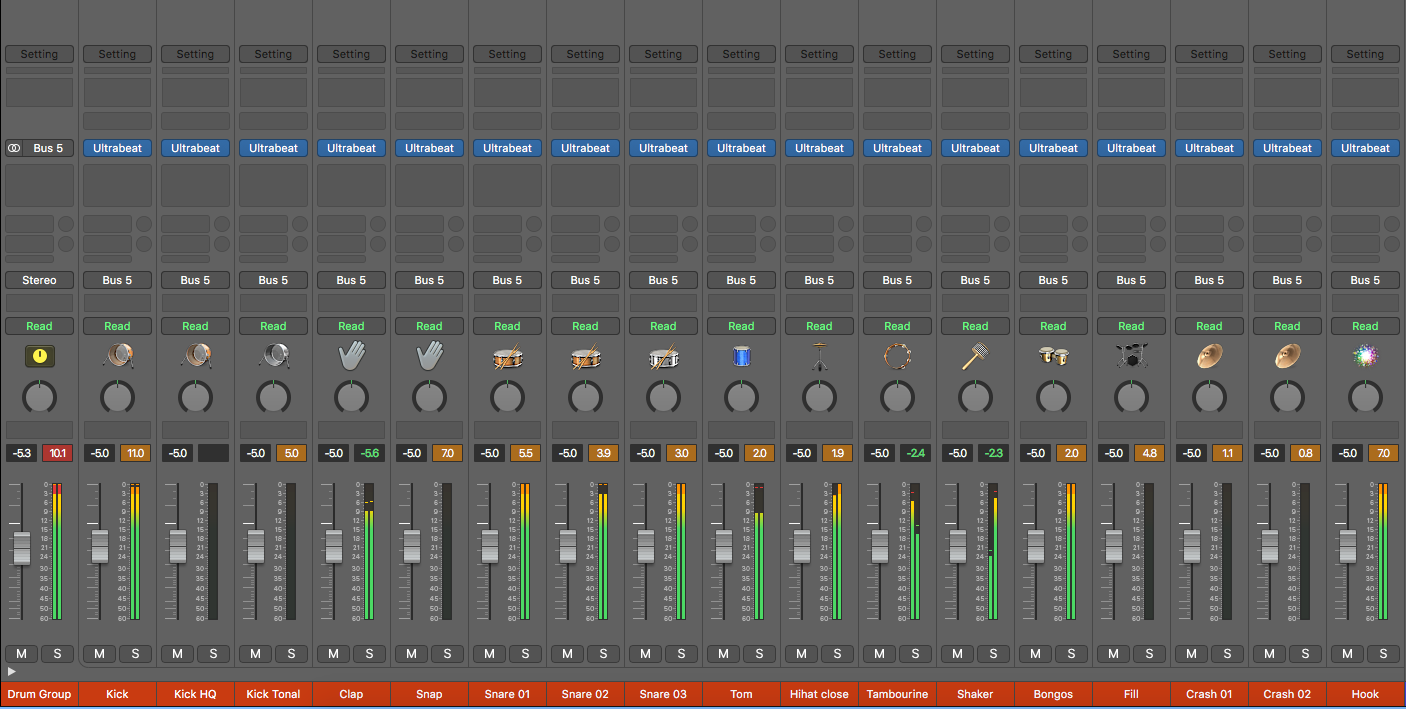The image size is (1406, 709).
Task: Mute the Kick channel
Action: point(99,654)
